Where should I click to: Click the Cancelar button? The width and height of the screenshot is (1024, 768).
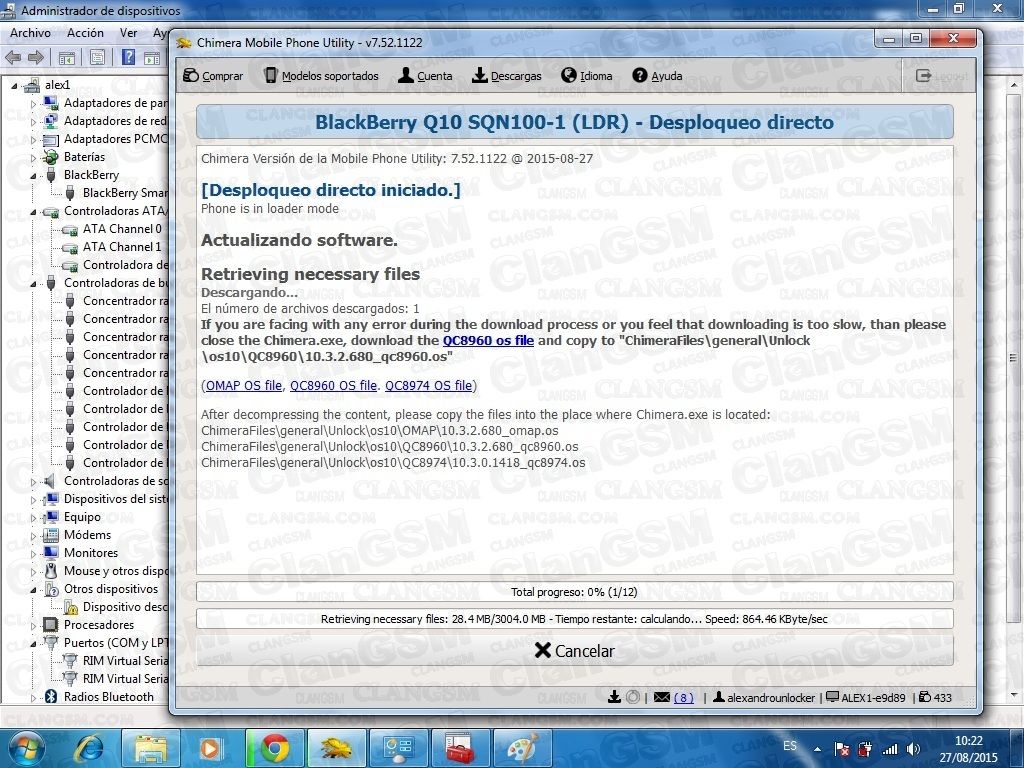click(575, 650)
